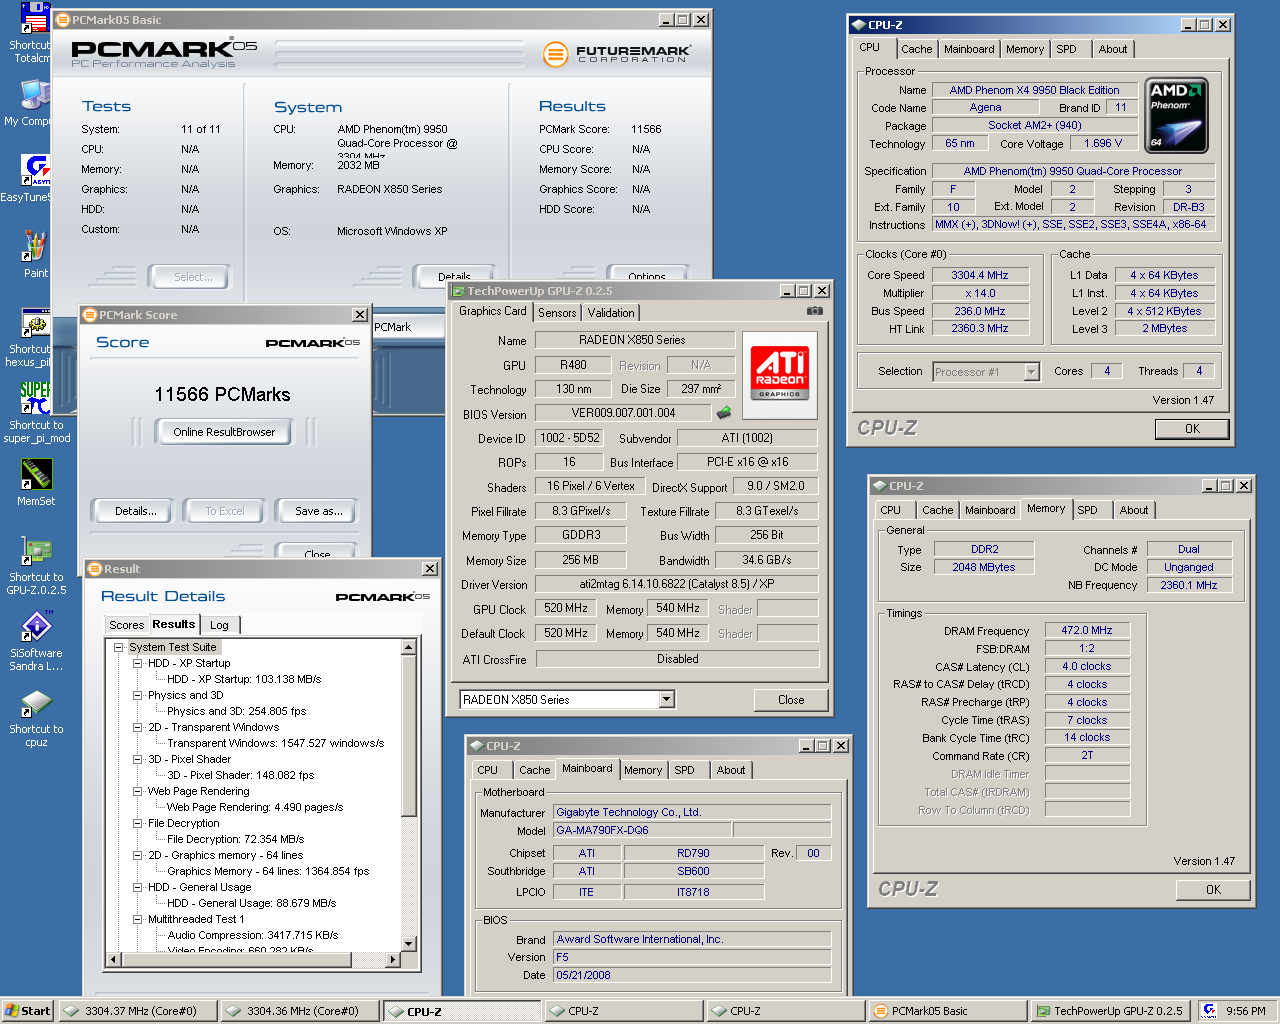
Task: Click the Futuremark logo in PCMark05
Action: coord(617,53)
